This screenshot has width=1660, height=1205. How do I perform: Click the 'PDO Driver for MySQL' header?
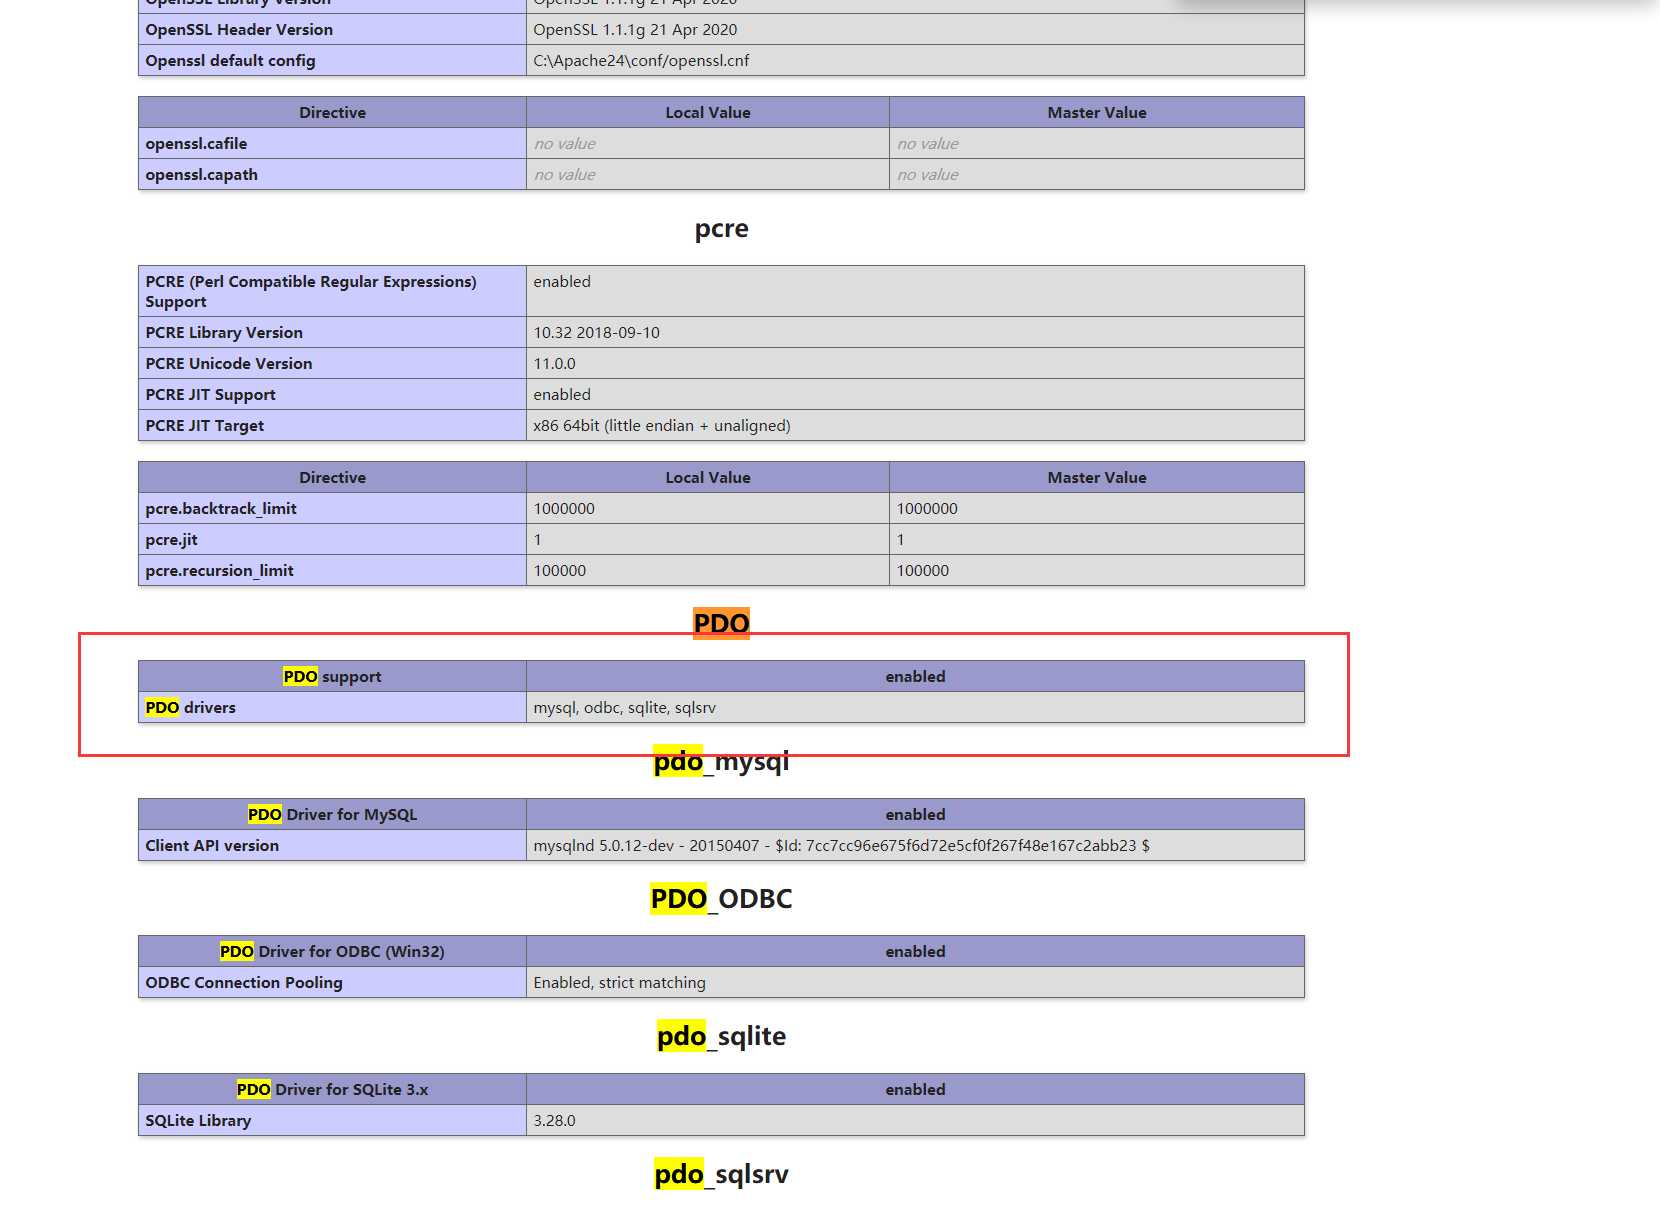(x=332, y=815)
